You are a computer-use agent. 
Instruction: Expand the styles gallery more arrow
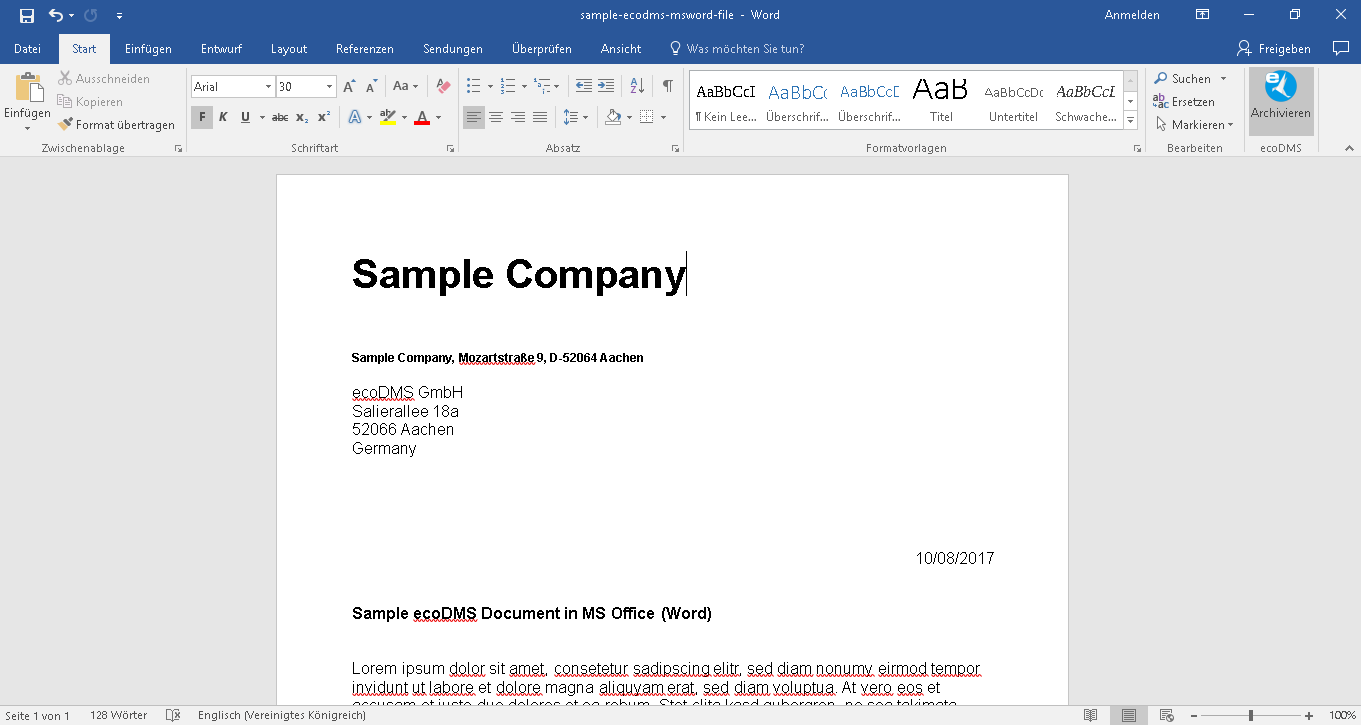click(1131, 120)
